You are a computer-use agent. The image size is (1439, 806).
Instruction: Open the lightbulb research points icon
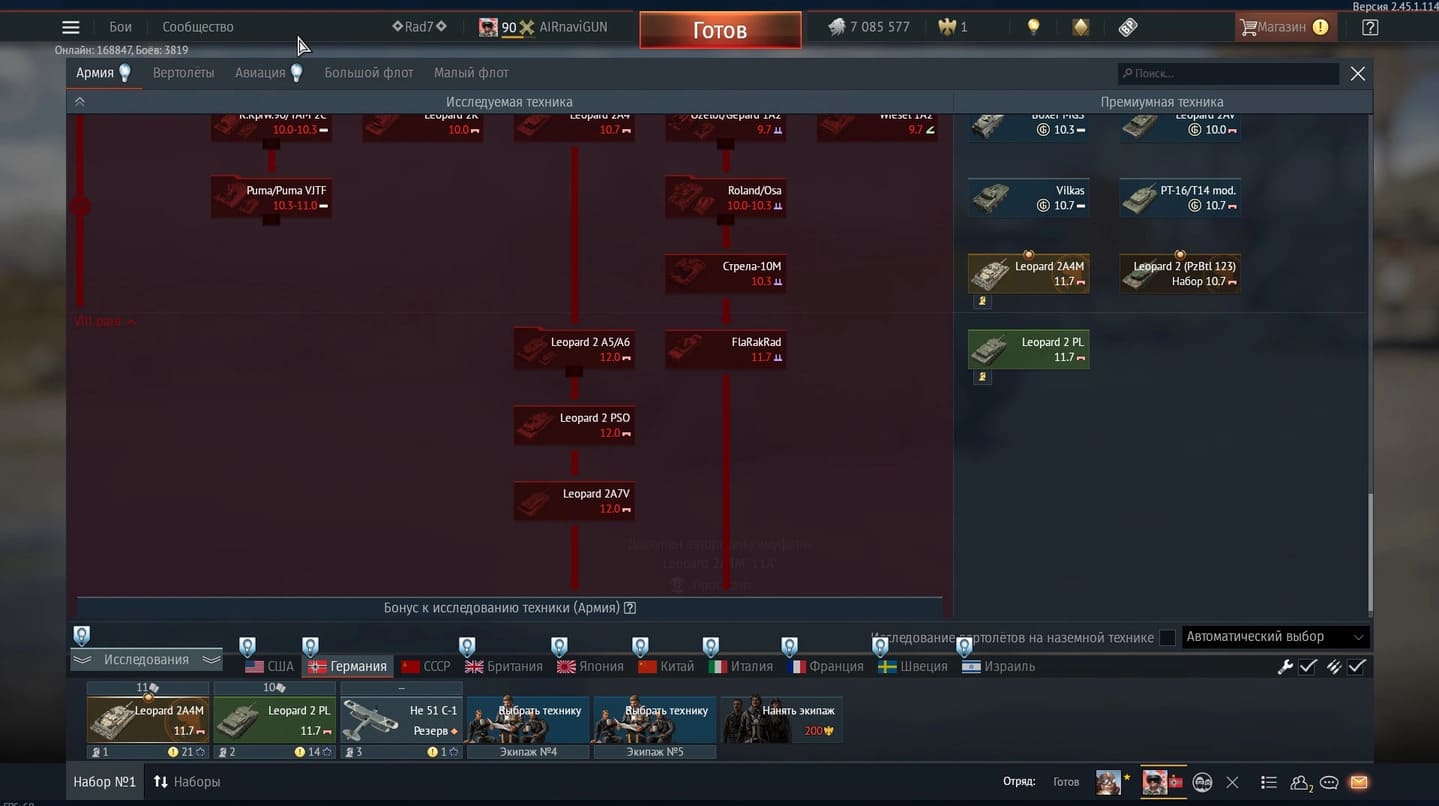(x=1033, y=27)
